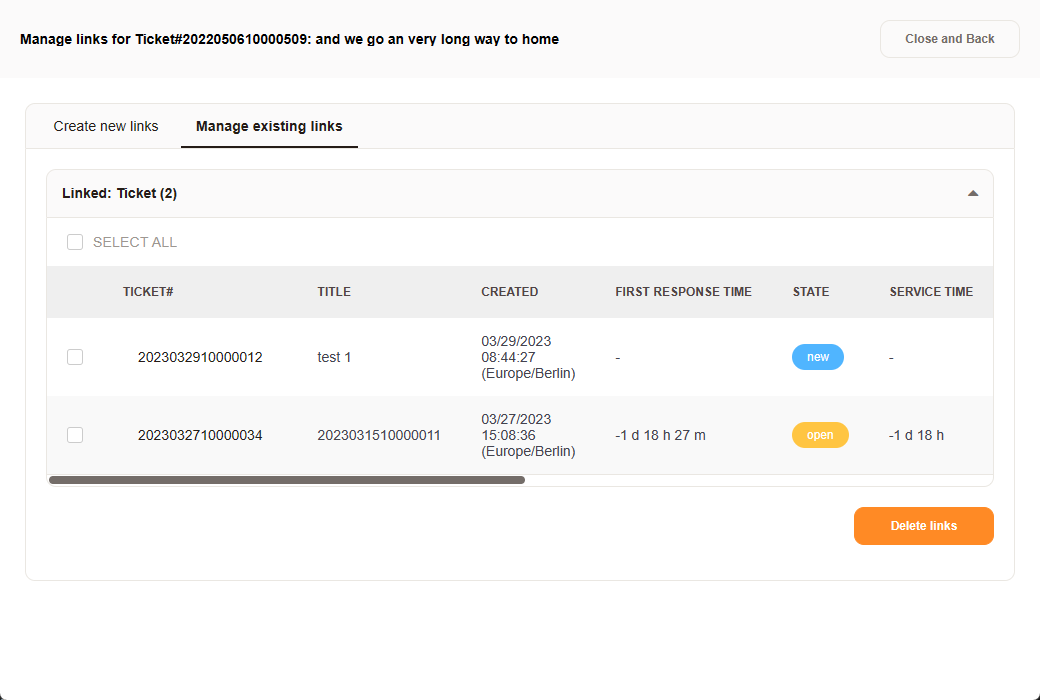Screen dimensions: 1040x700
Task: Open ticket number 2023032710000034
Action: click(200, 435)
